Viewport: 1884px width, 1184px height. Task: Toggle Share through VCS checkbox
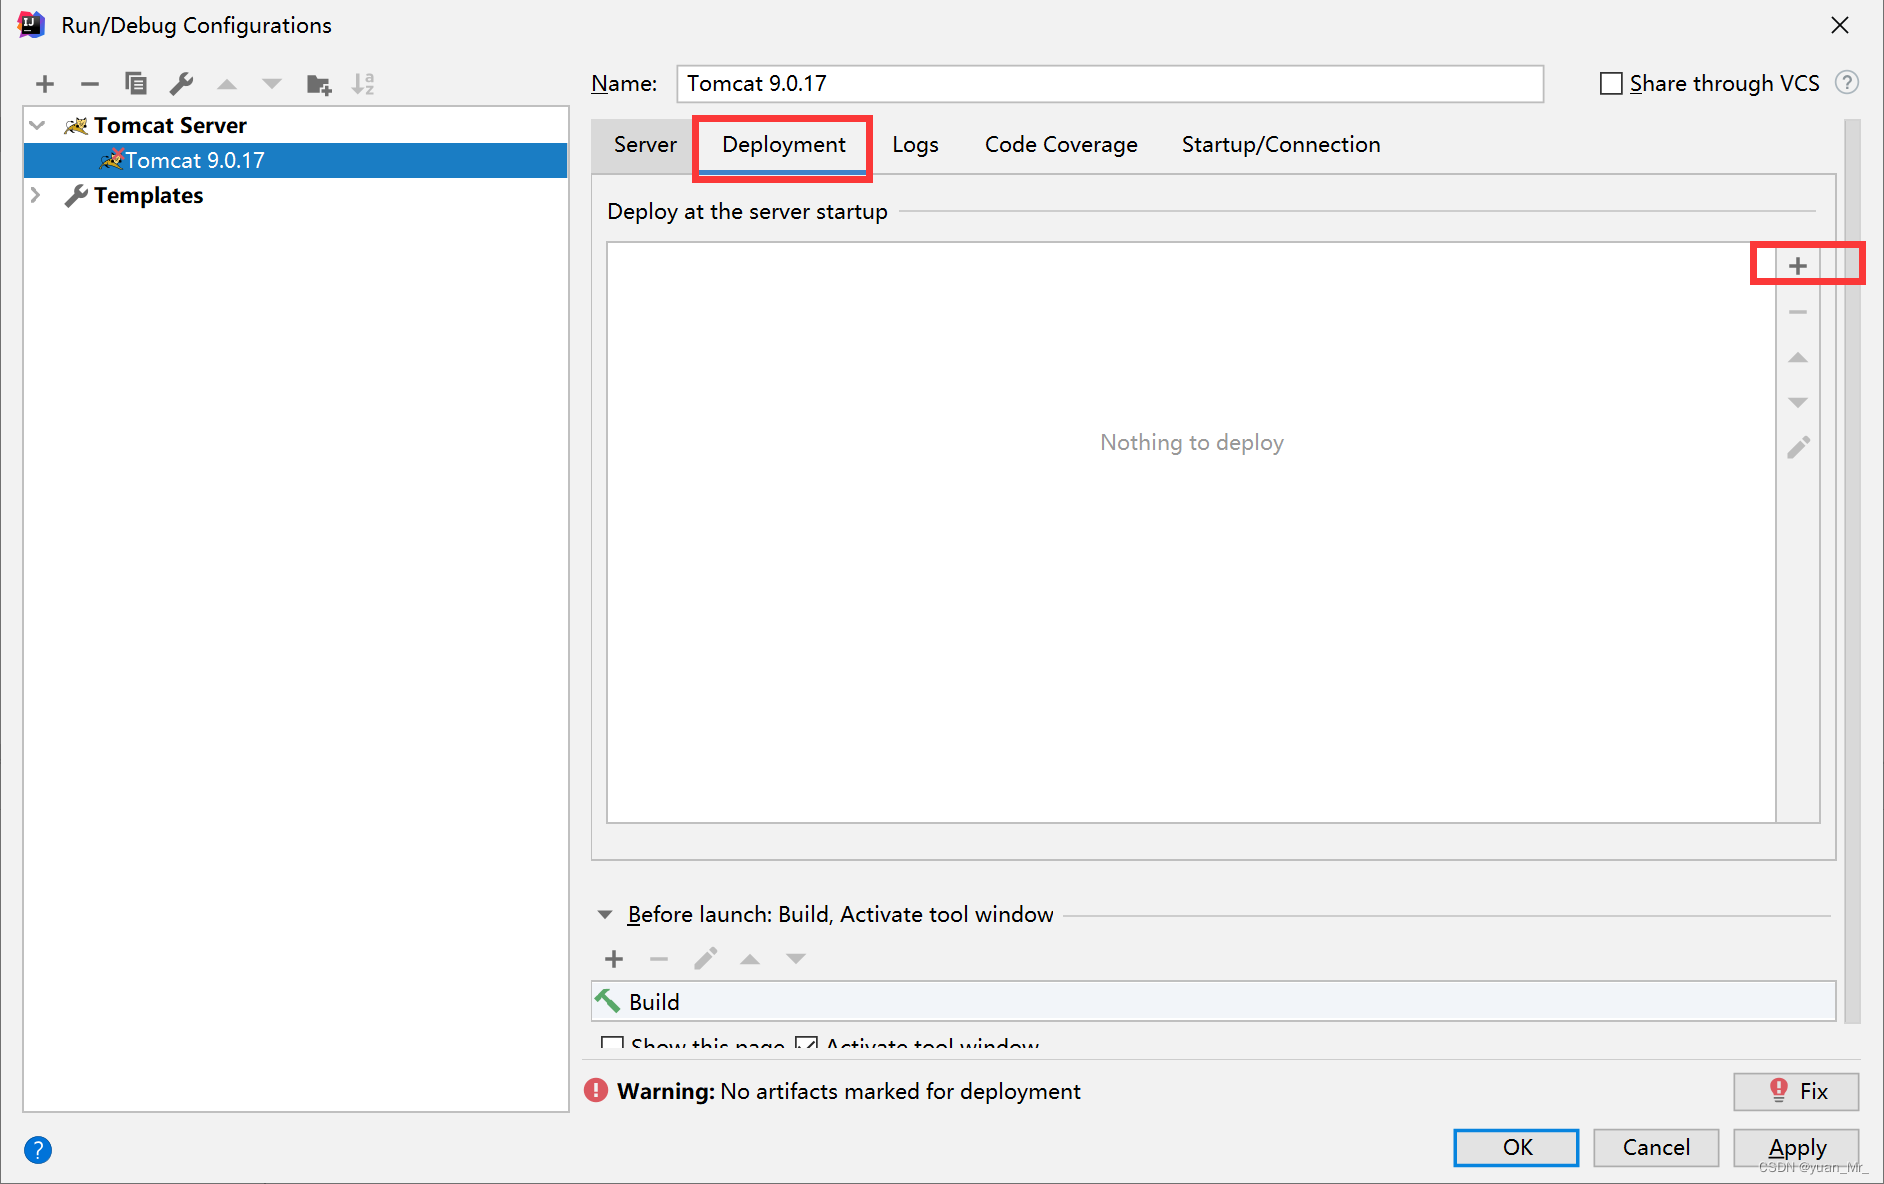click(1611, 83)
